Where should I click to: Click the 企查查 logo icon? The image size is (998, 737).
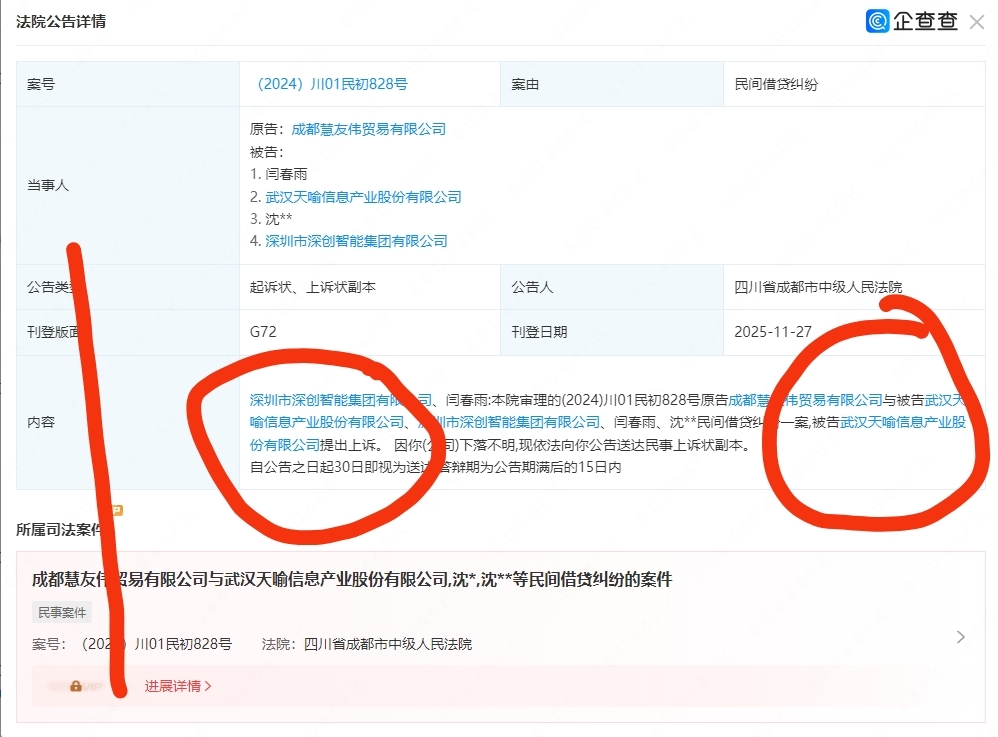pyautogui.click(x=877, y=21)
